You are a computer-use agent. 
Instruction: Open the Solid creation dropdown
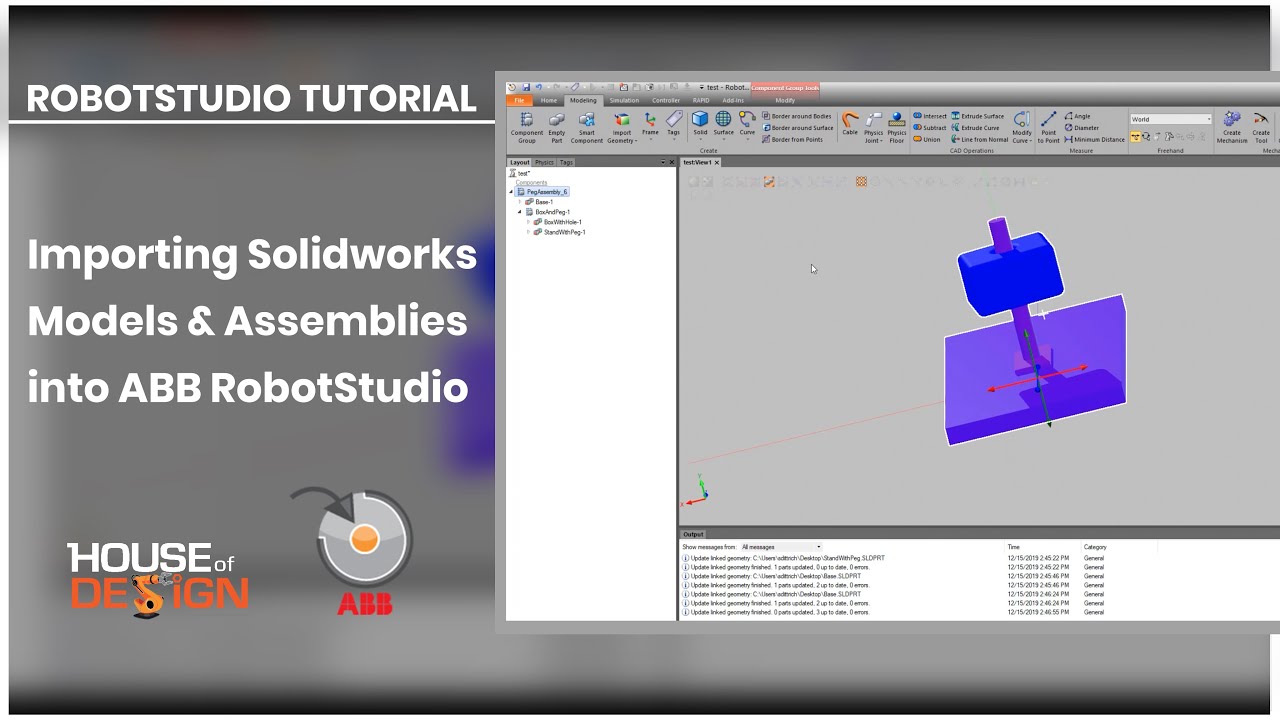pyautogui.click(x=700, y=125)
